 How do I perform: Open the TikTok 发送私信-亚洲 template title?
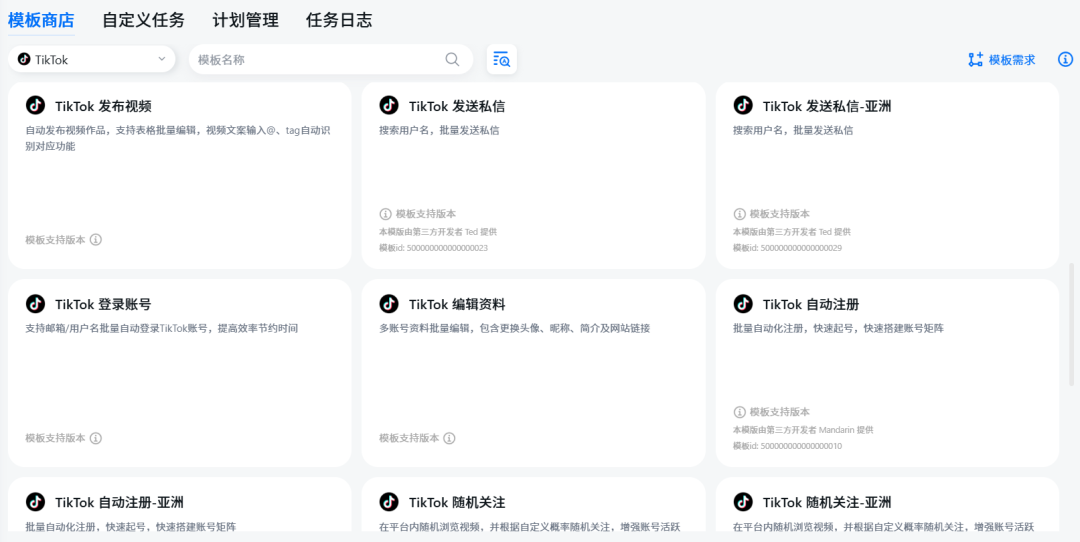tap(828, 106)
